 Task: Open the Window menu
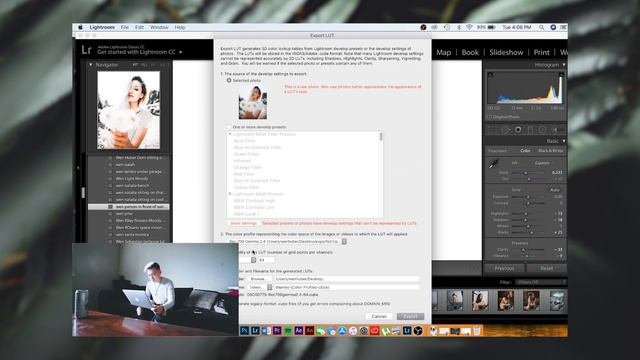click(159, 27)
